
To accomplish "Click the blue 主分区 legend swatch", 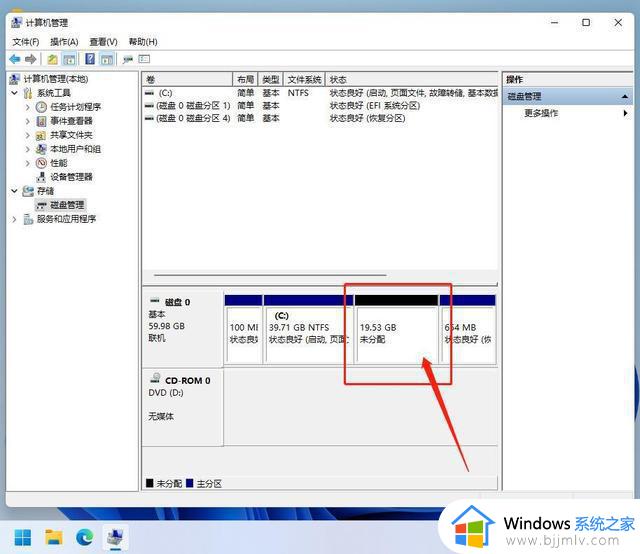I will click(x=189, y=483).
